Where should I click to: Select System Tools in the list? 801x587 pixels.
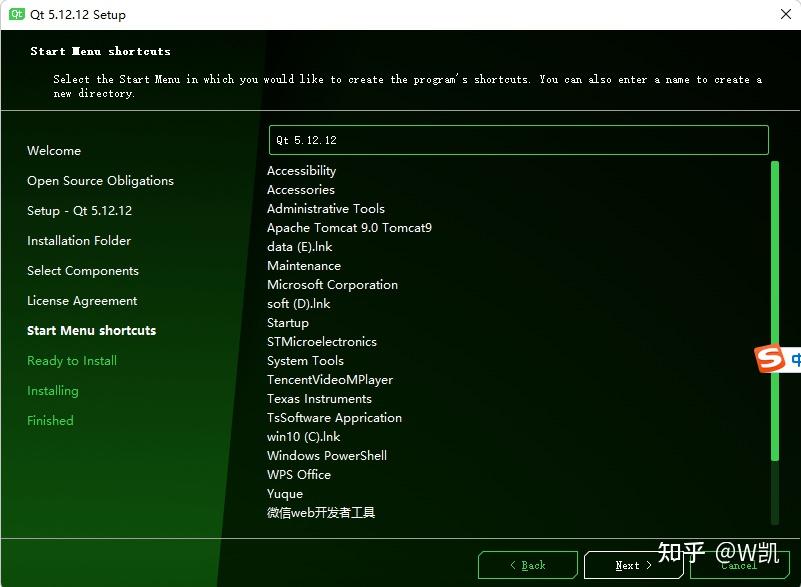click(305, 361)
